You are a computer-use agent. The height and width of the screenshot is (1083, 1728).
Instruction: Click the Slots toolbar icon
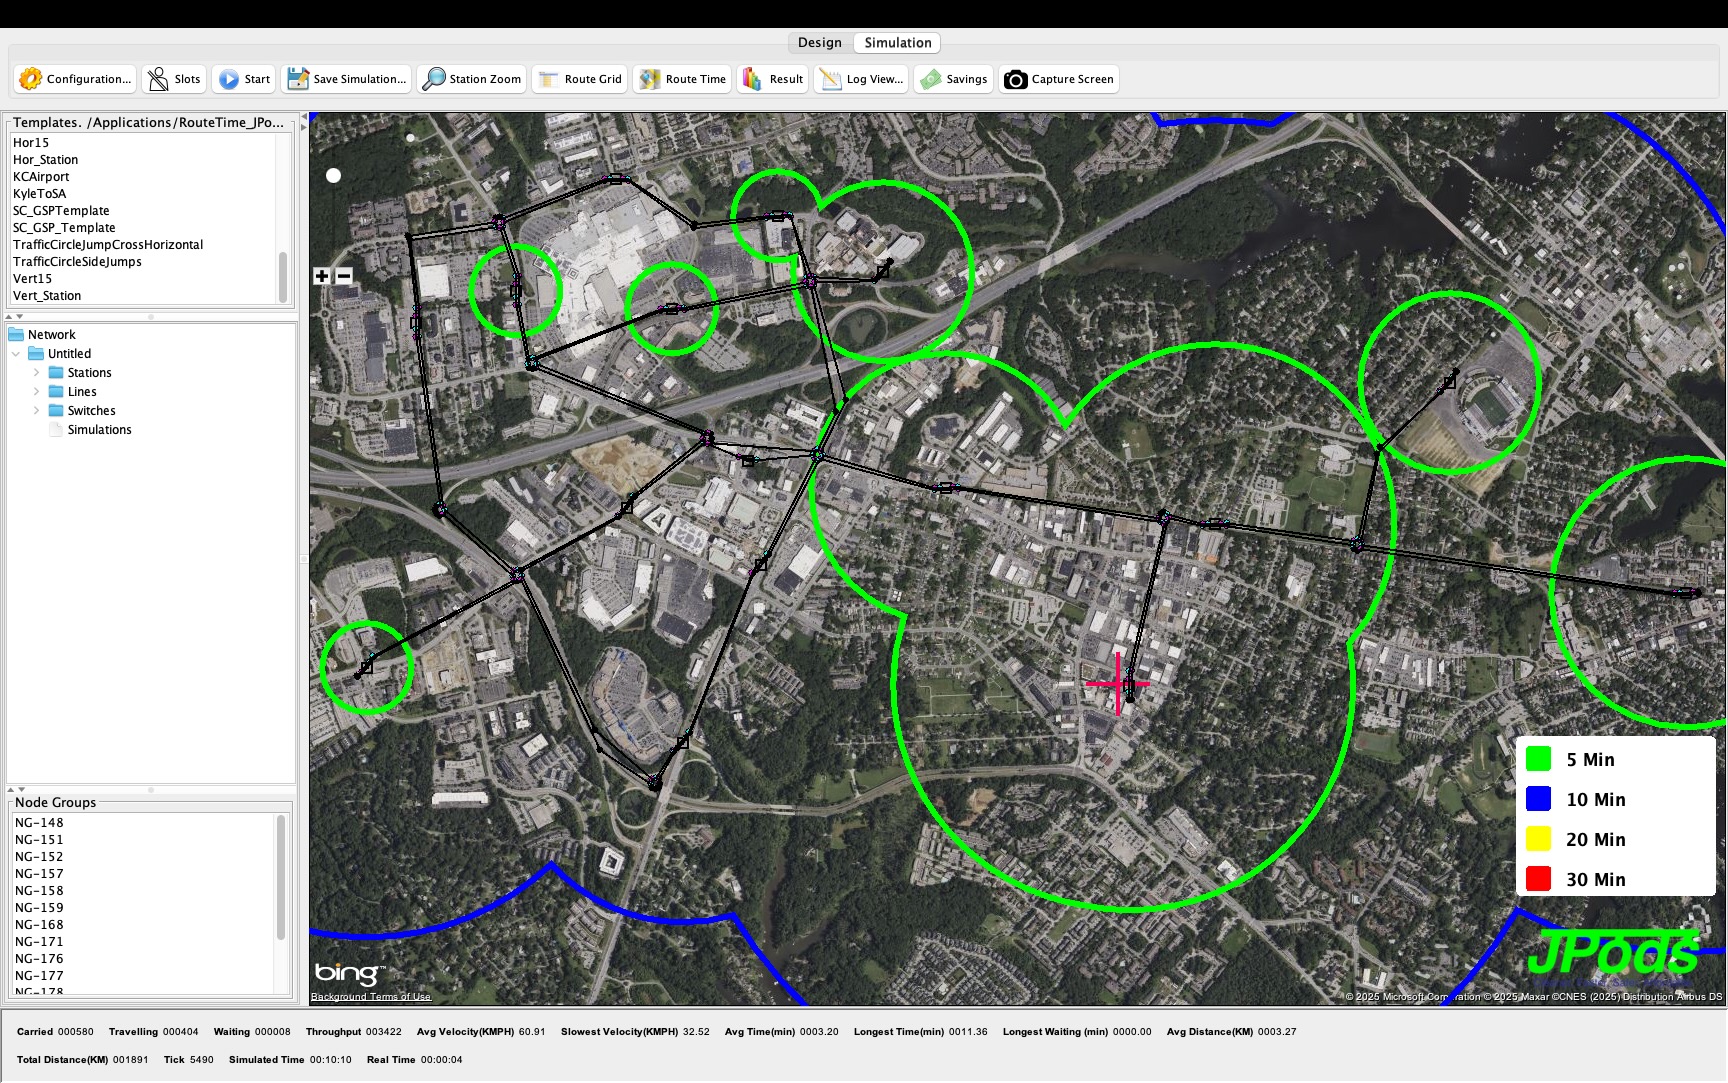coord(158,79)
